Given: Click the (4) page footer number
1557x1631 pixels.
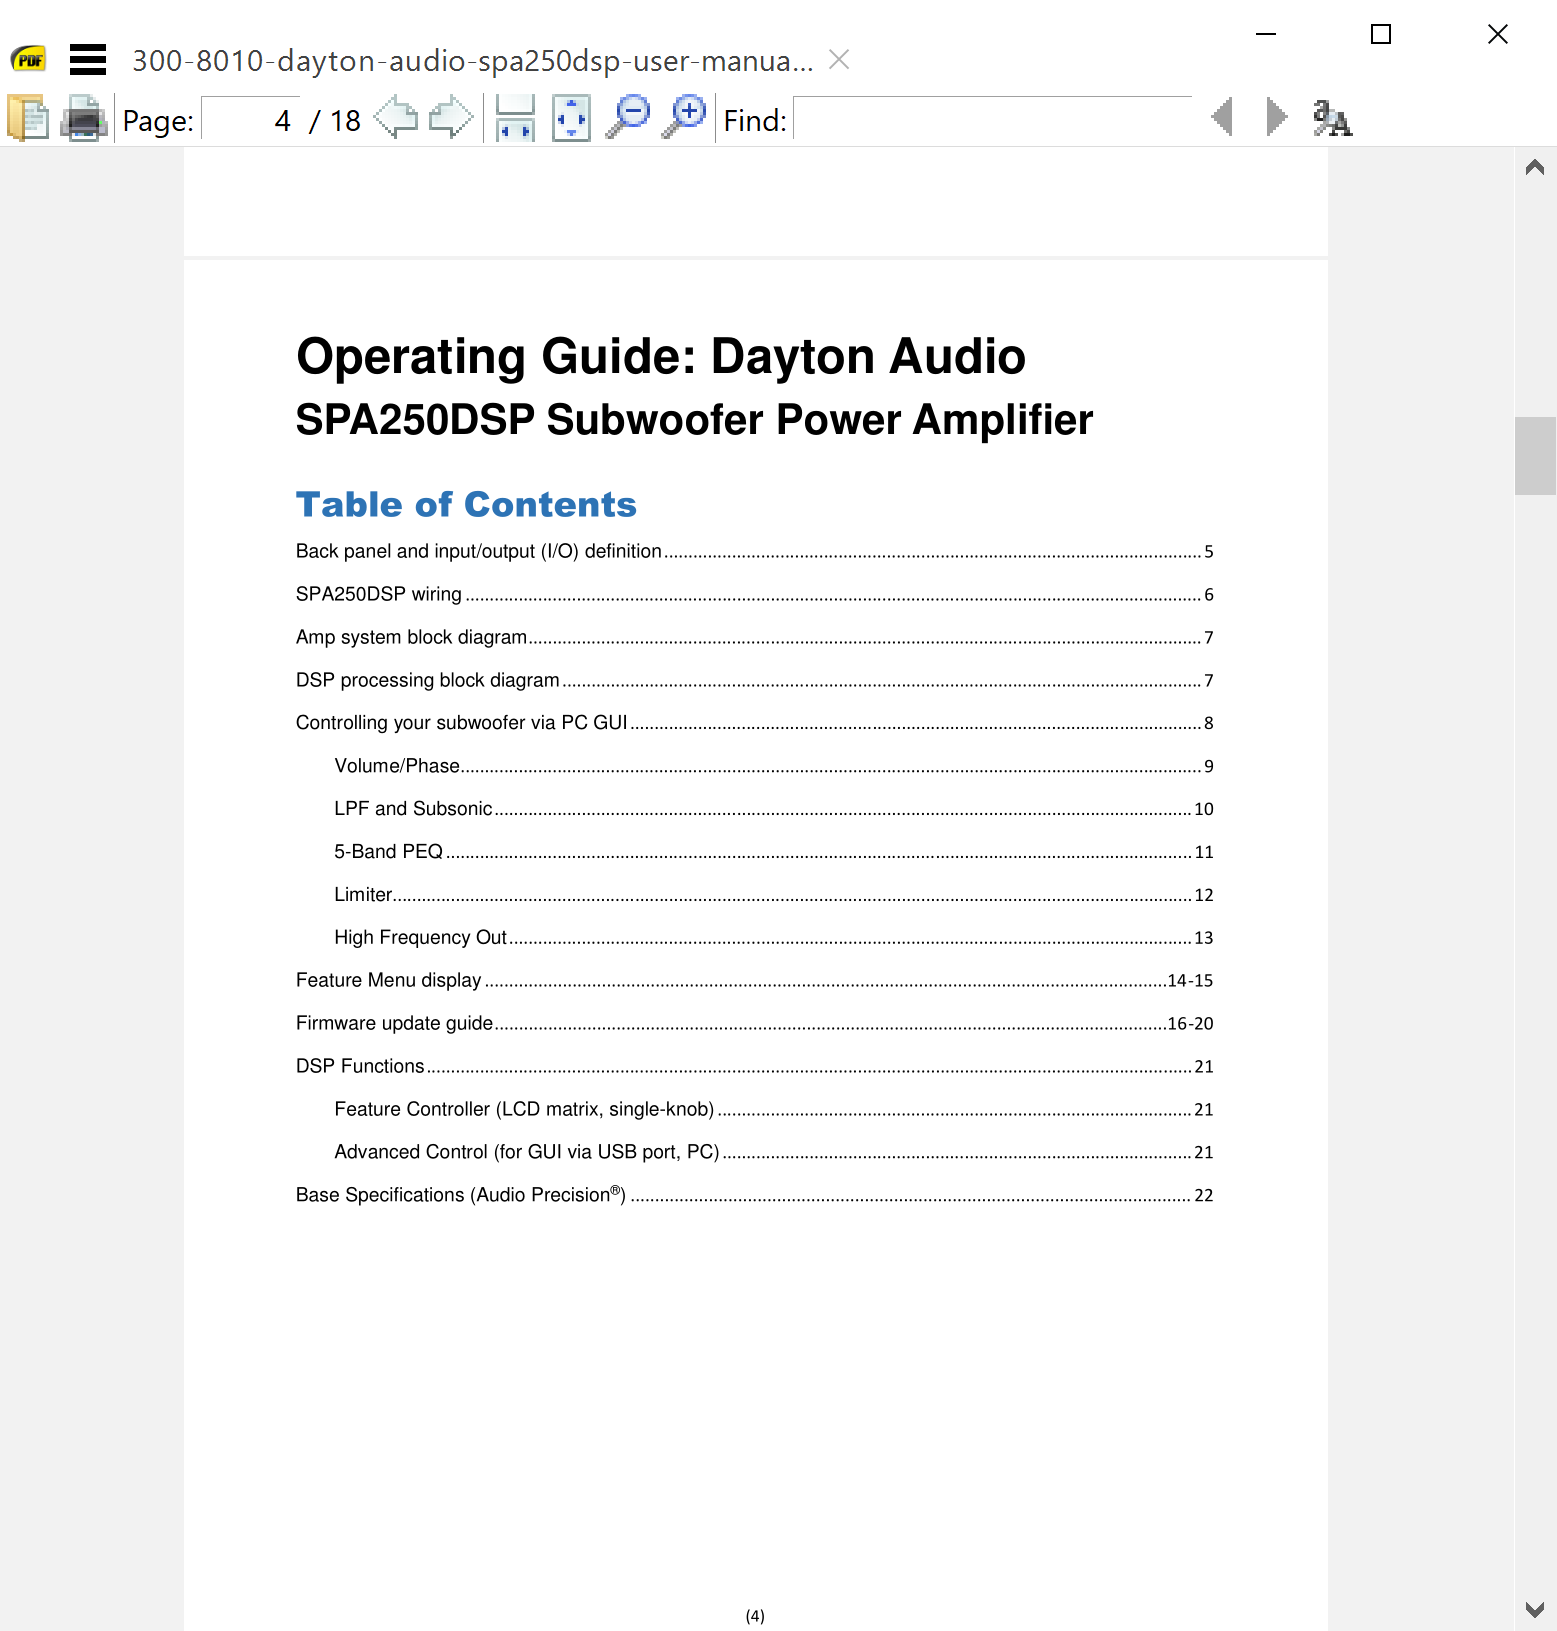Looking at the screenshot, I should [755, 1615].
